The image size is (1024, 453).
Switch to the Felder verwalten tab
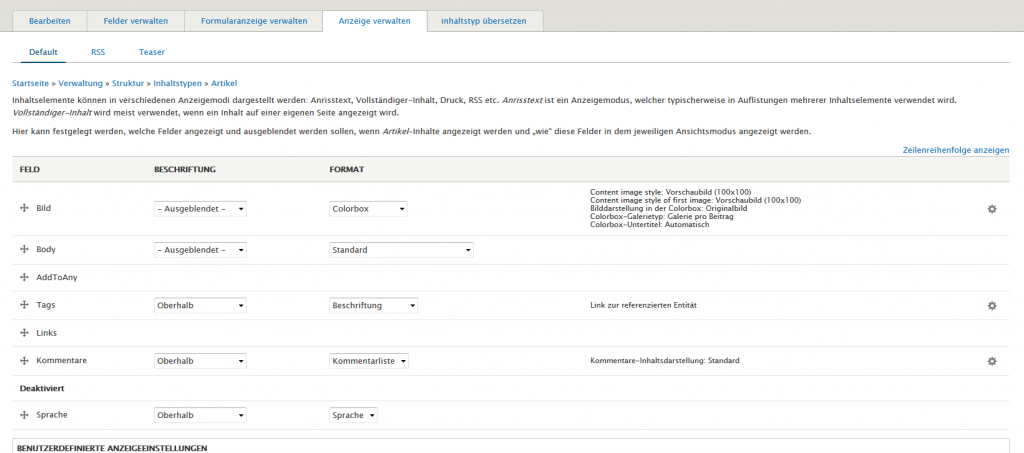click(x=136, y=20)
